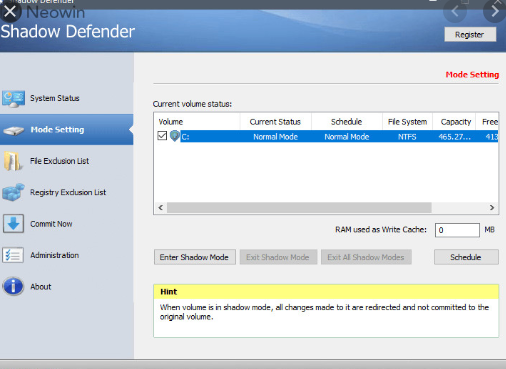Click the System Status monitor icon

point(13,99)
